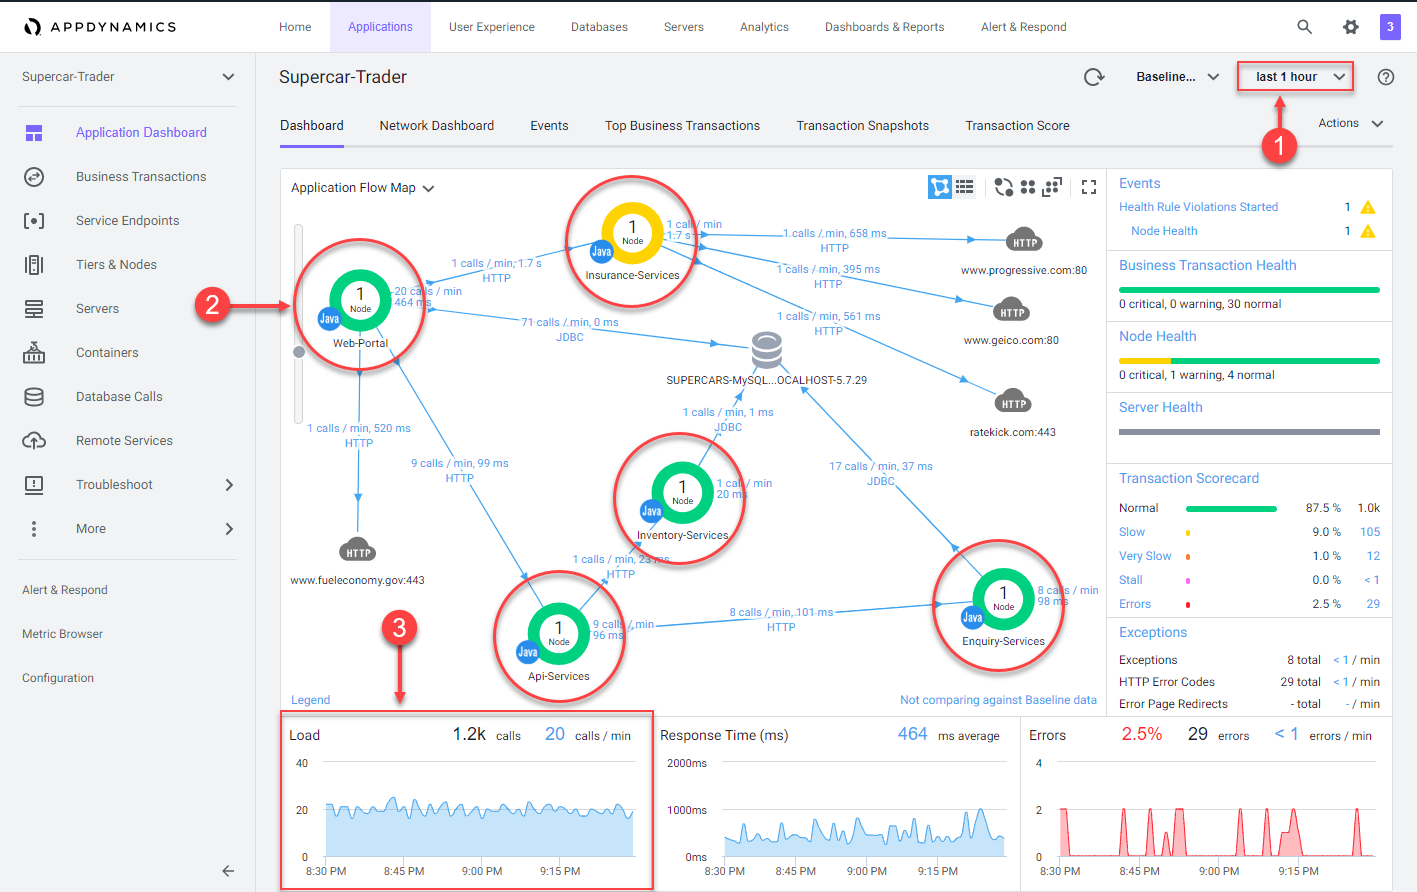Select the www.fueleconomy.gov HTTP cloud icon
Viewport: 1417px width, 892px height.
358,550
